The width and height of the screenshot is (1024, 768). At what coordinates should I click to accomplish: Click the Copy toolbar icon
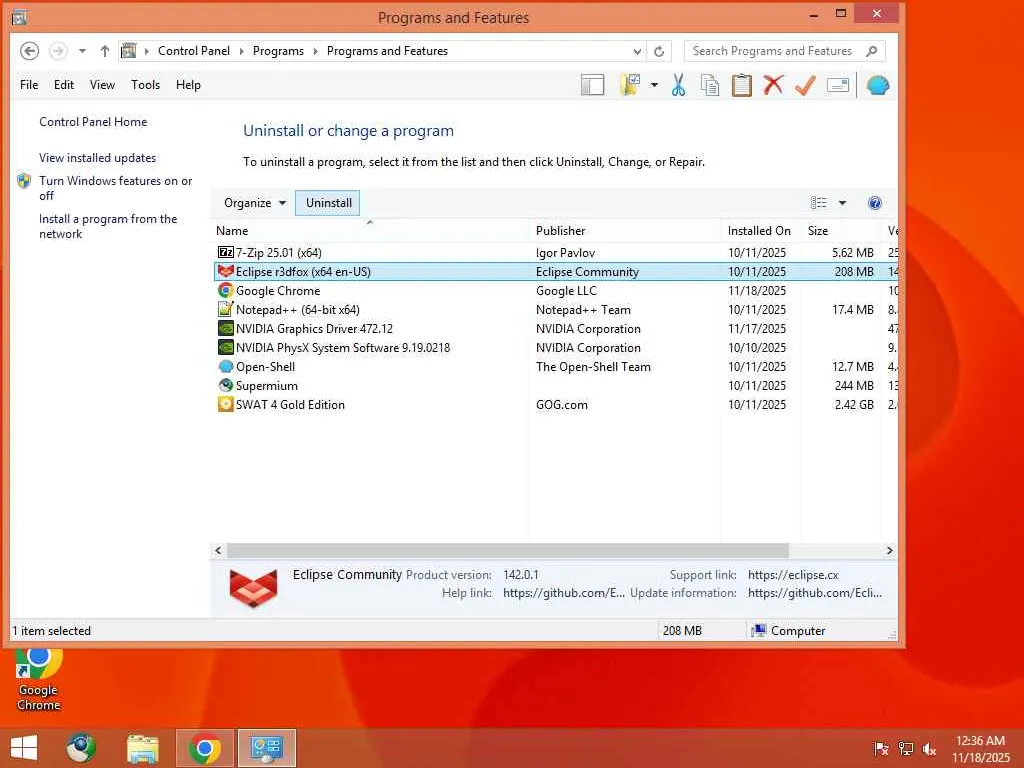click(x=709, y=85)
